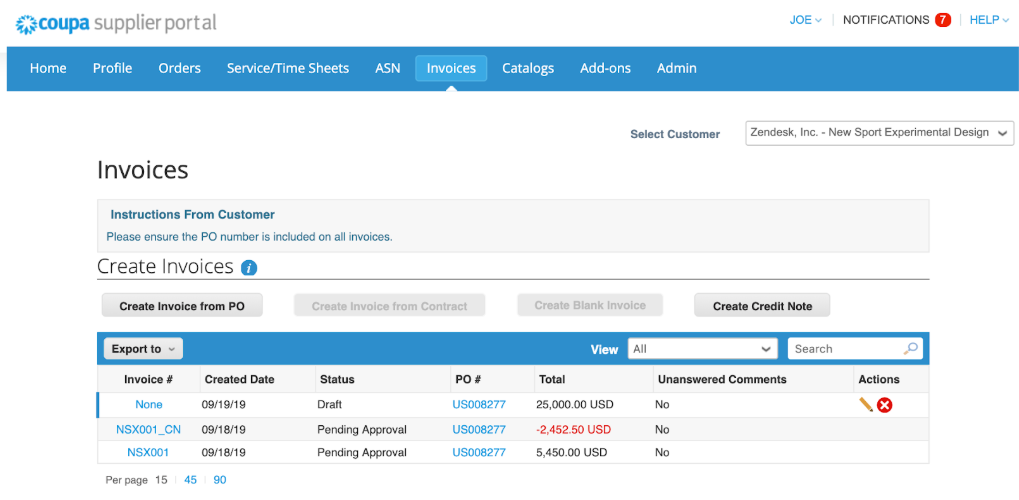Click the pencil edit icon for draft invoice

[x=865, y=405]
